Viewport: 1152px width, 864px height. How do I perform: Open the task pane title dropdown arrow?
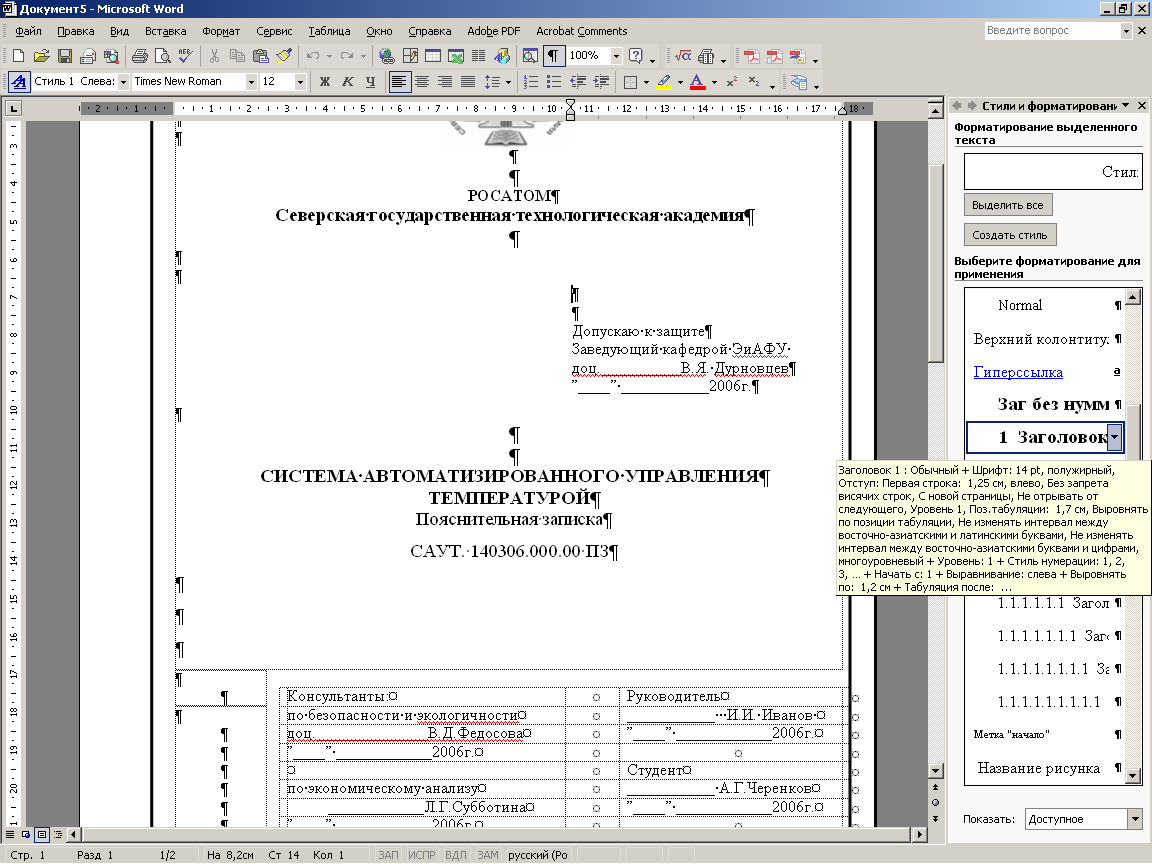coord(1126,106)
